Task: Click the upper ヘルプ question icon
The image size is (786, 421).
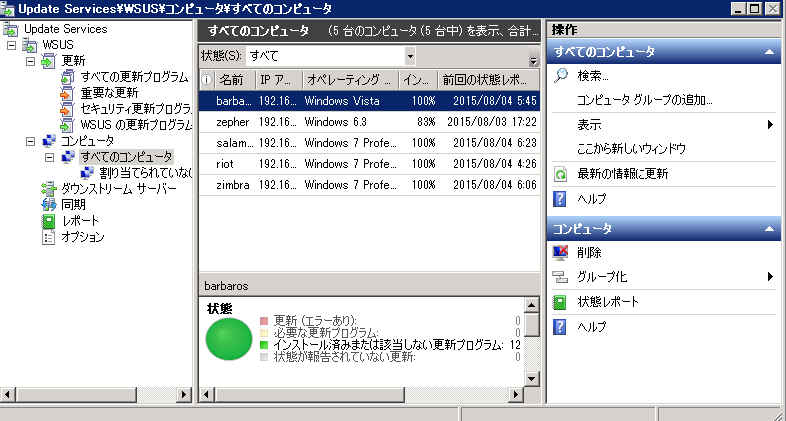Action: pos(559,199)
